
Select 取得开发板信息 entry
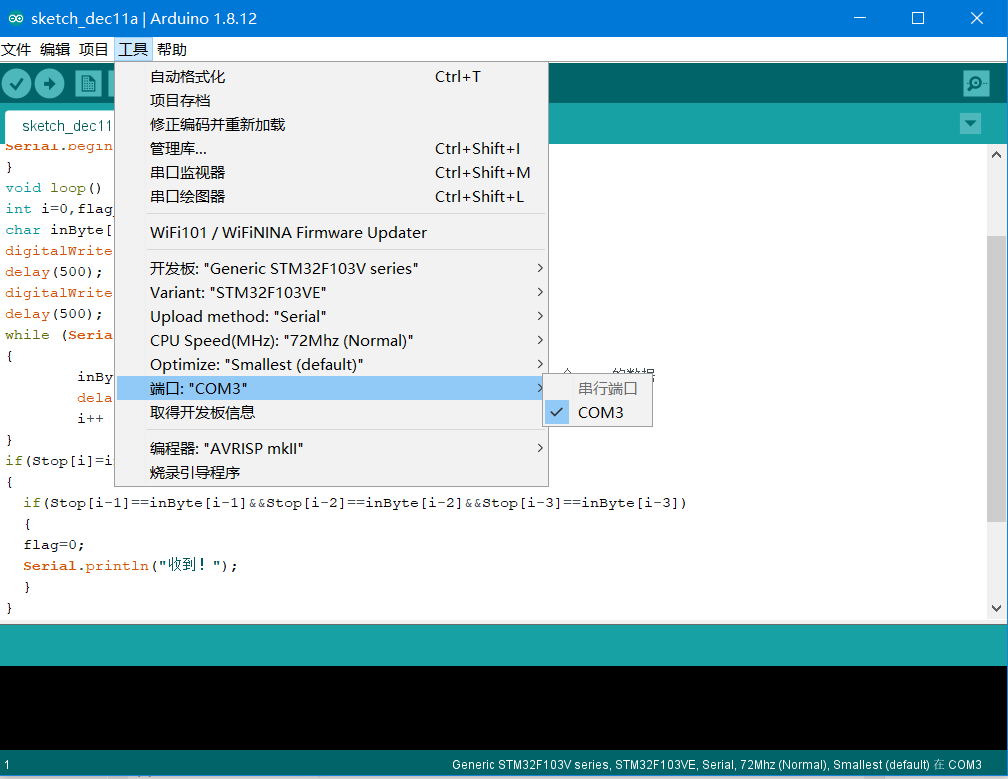click(x=331, y=413)
